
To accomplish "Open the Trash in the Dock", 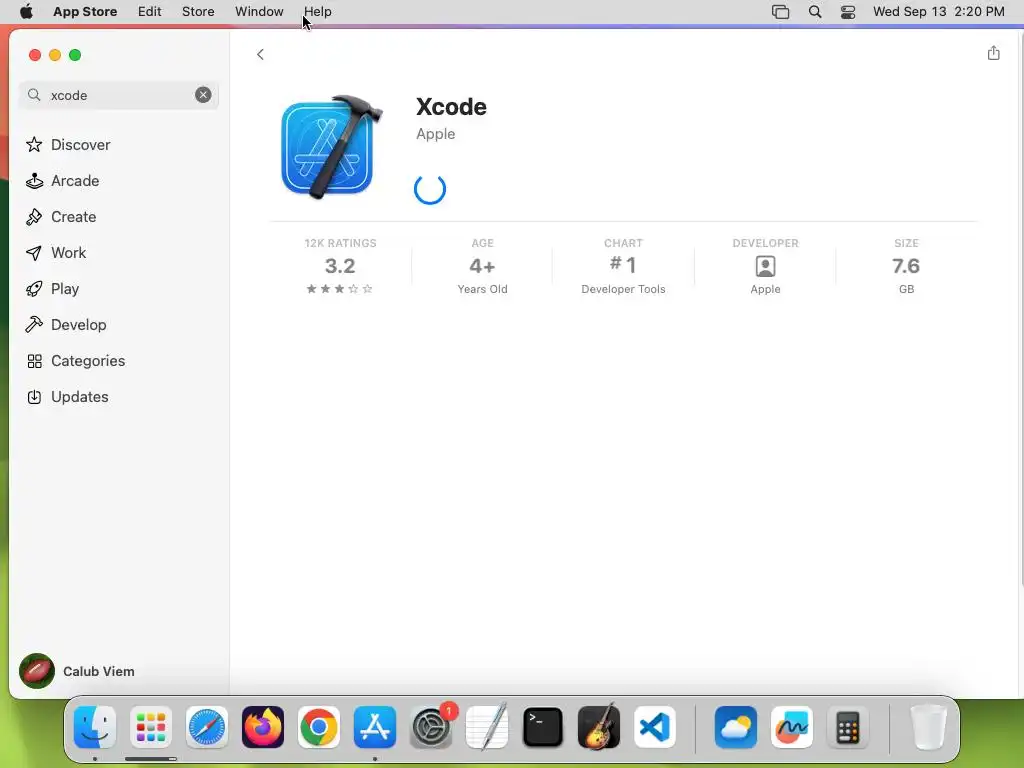I will pos(928,728).
